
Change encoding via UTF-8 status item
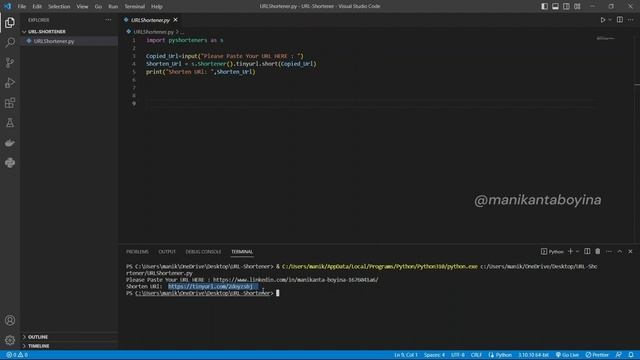tap(458, 355)
